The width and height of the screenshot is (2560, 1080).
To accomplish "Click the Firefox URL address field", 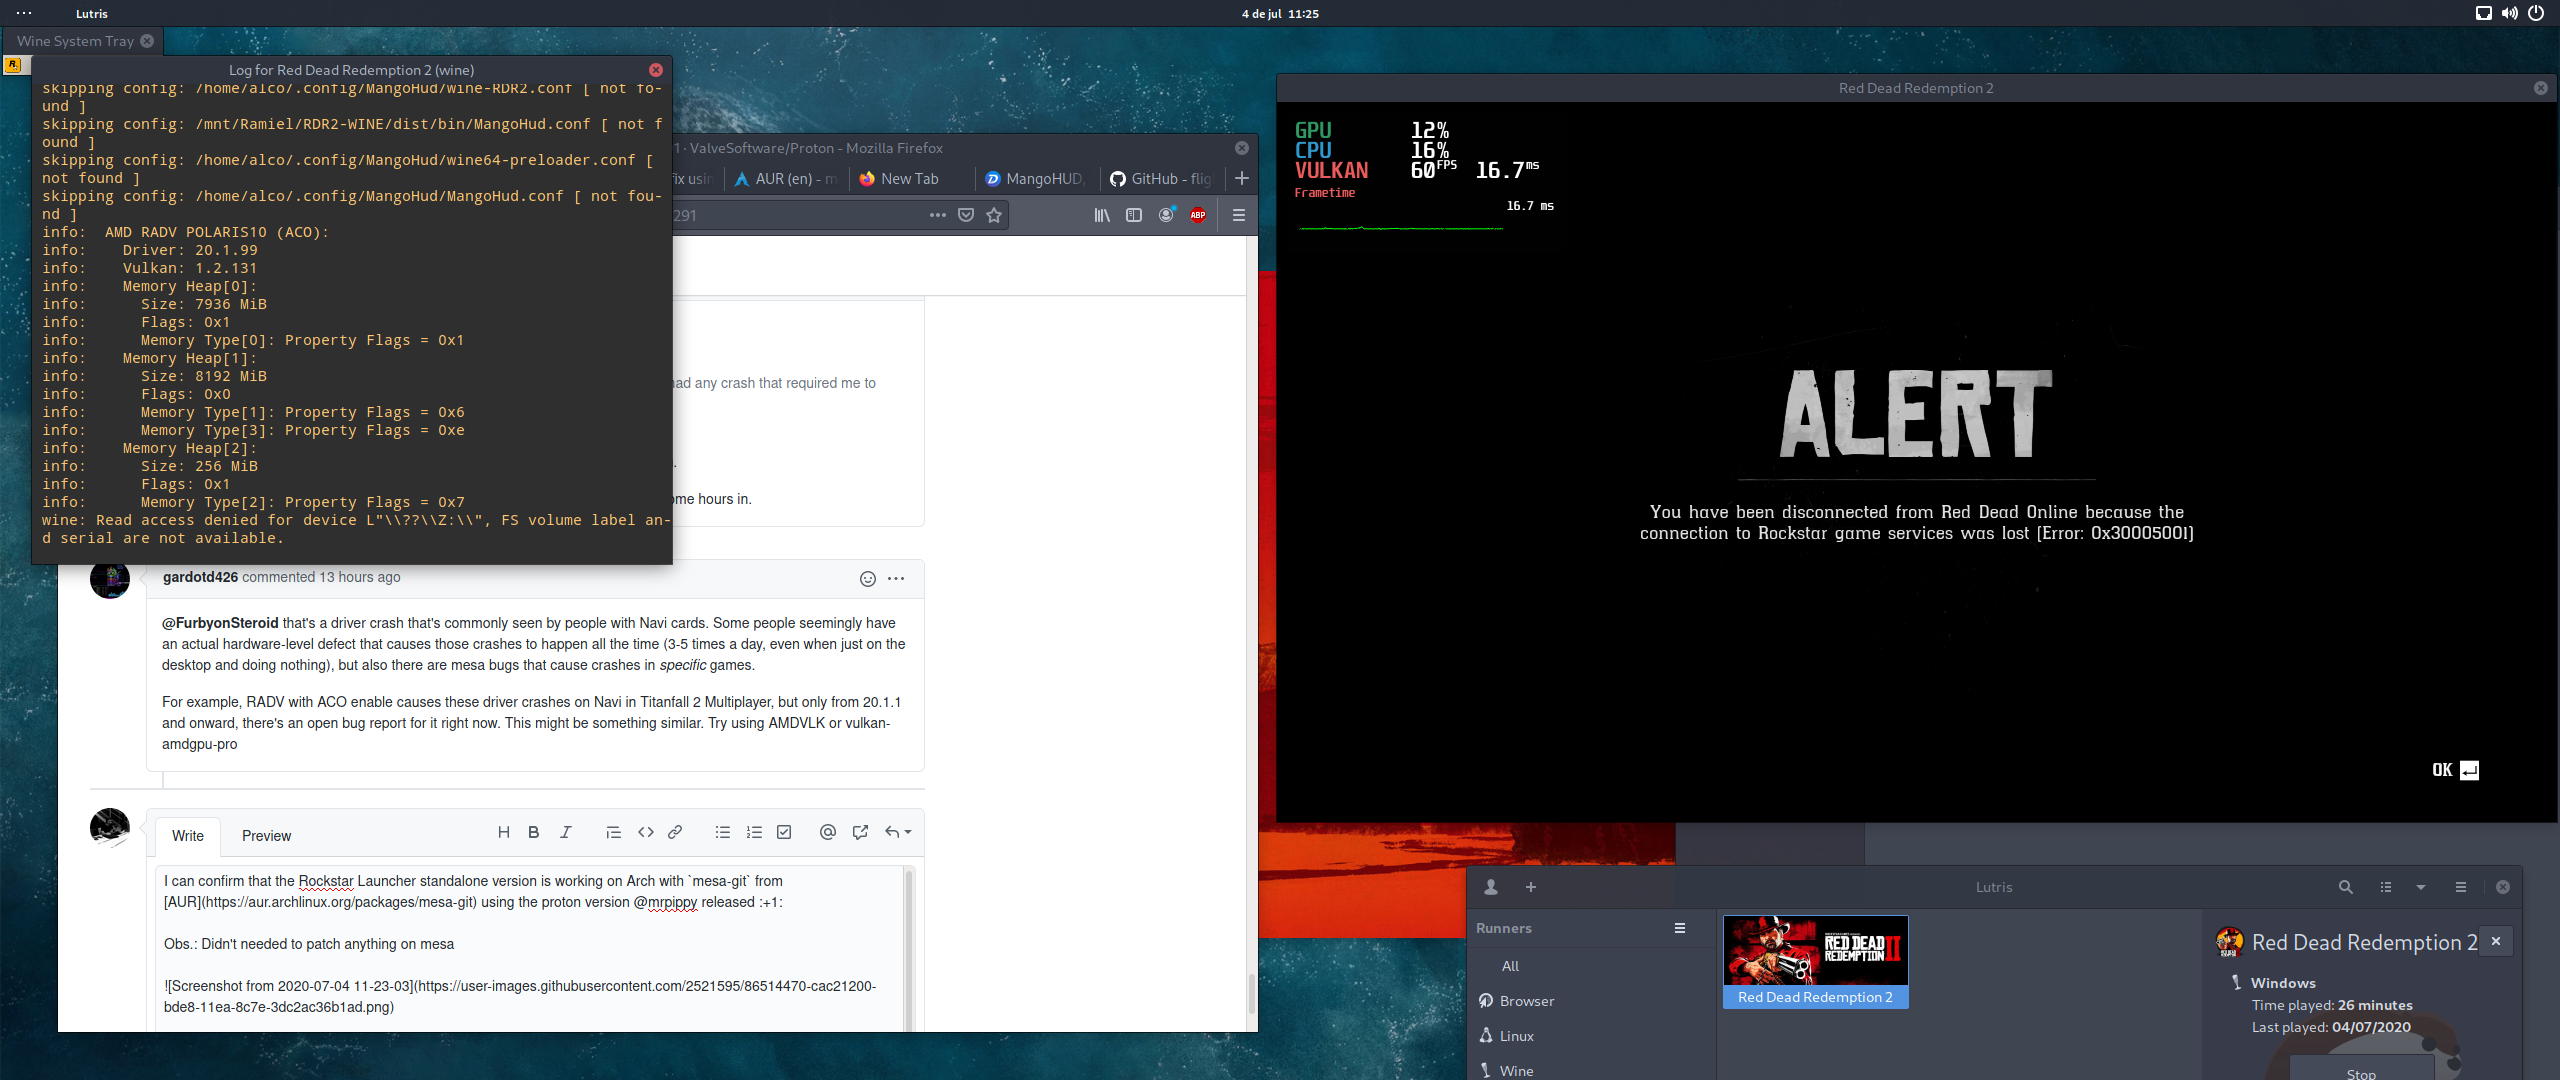I will pyautogui.click(x=798, y=215).
